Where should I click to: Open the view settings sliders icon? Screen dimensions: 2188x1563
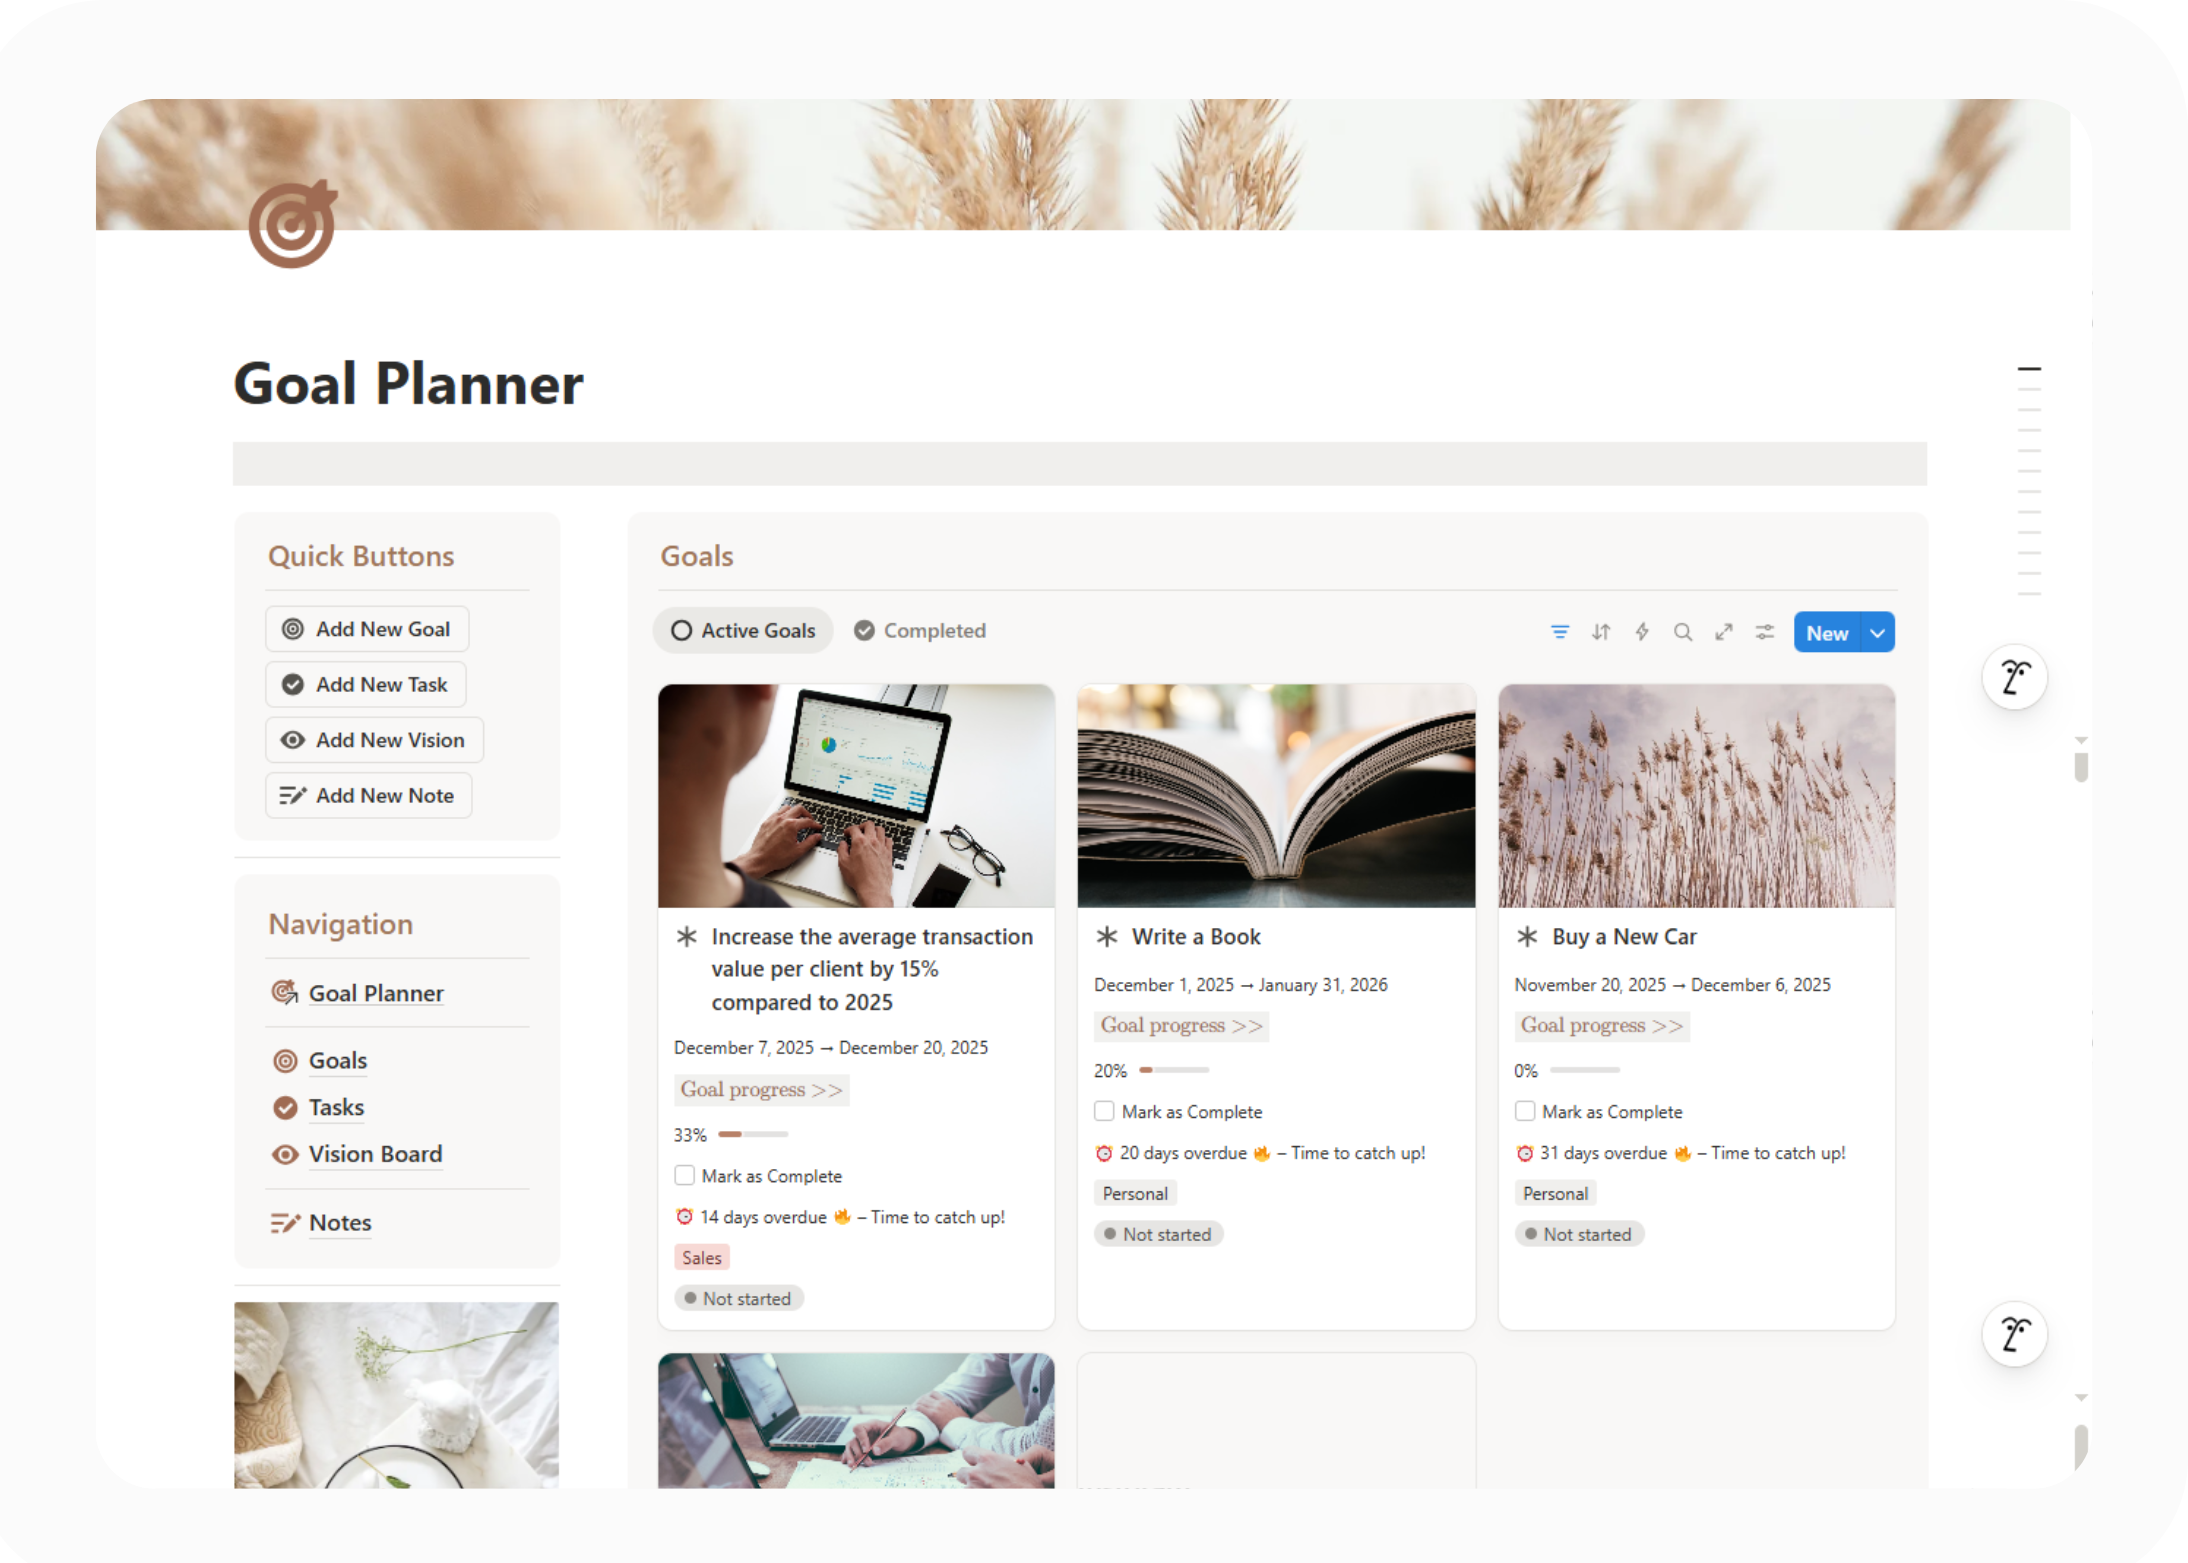click(1765, 632)
